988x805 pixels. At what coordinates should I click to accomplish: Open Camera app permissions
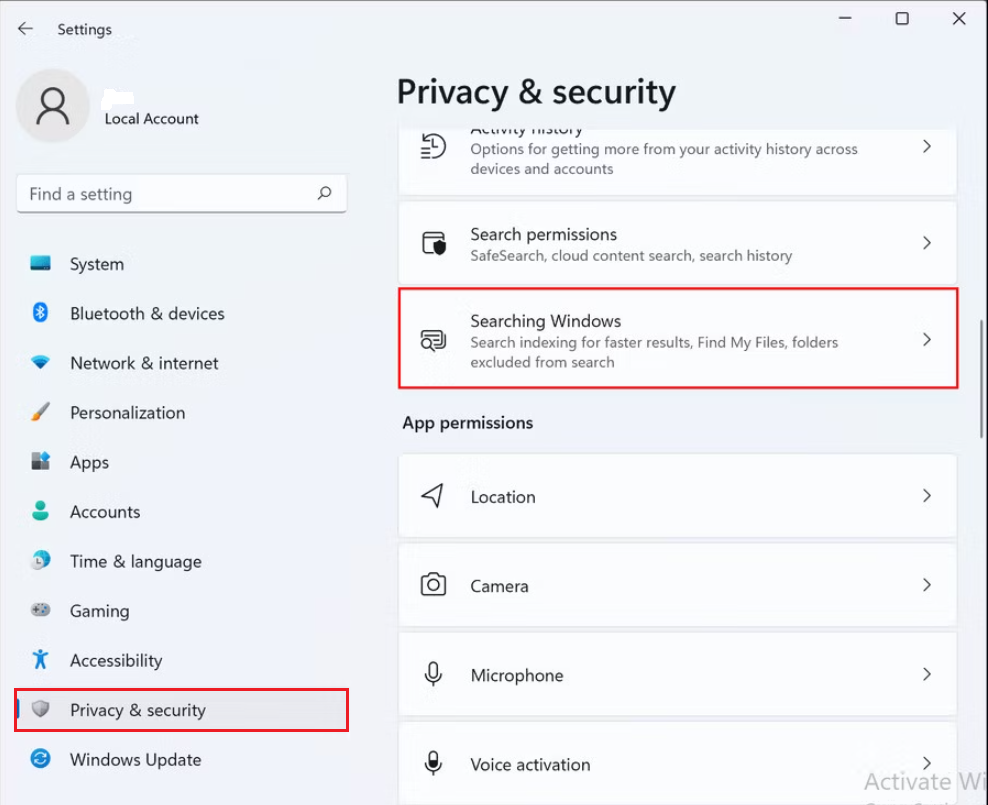(x=677, y=585)
